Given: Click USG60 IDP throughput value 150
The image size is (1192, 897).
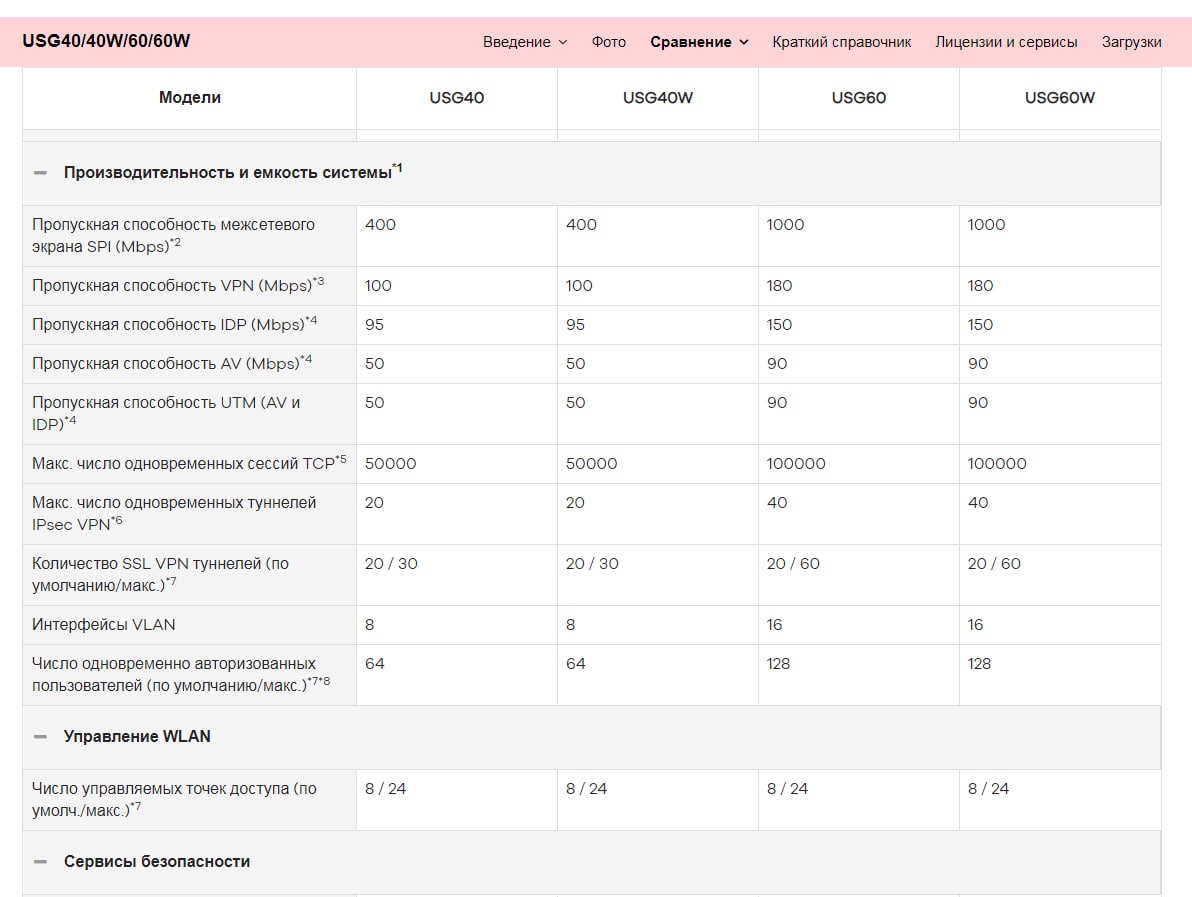Looking at the screenshot, I should pos(779,324).
